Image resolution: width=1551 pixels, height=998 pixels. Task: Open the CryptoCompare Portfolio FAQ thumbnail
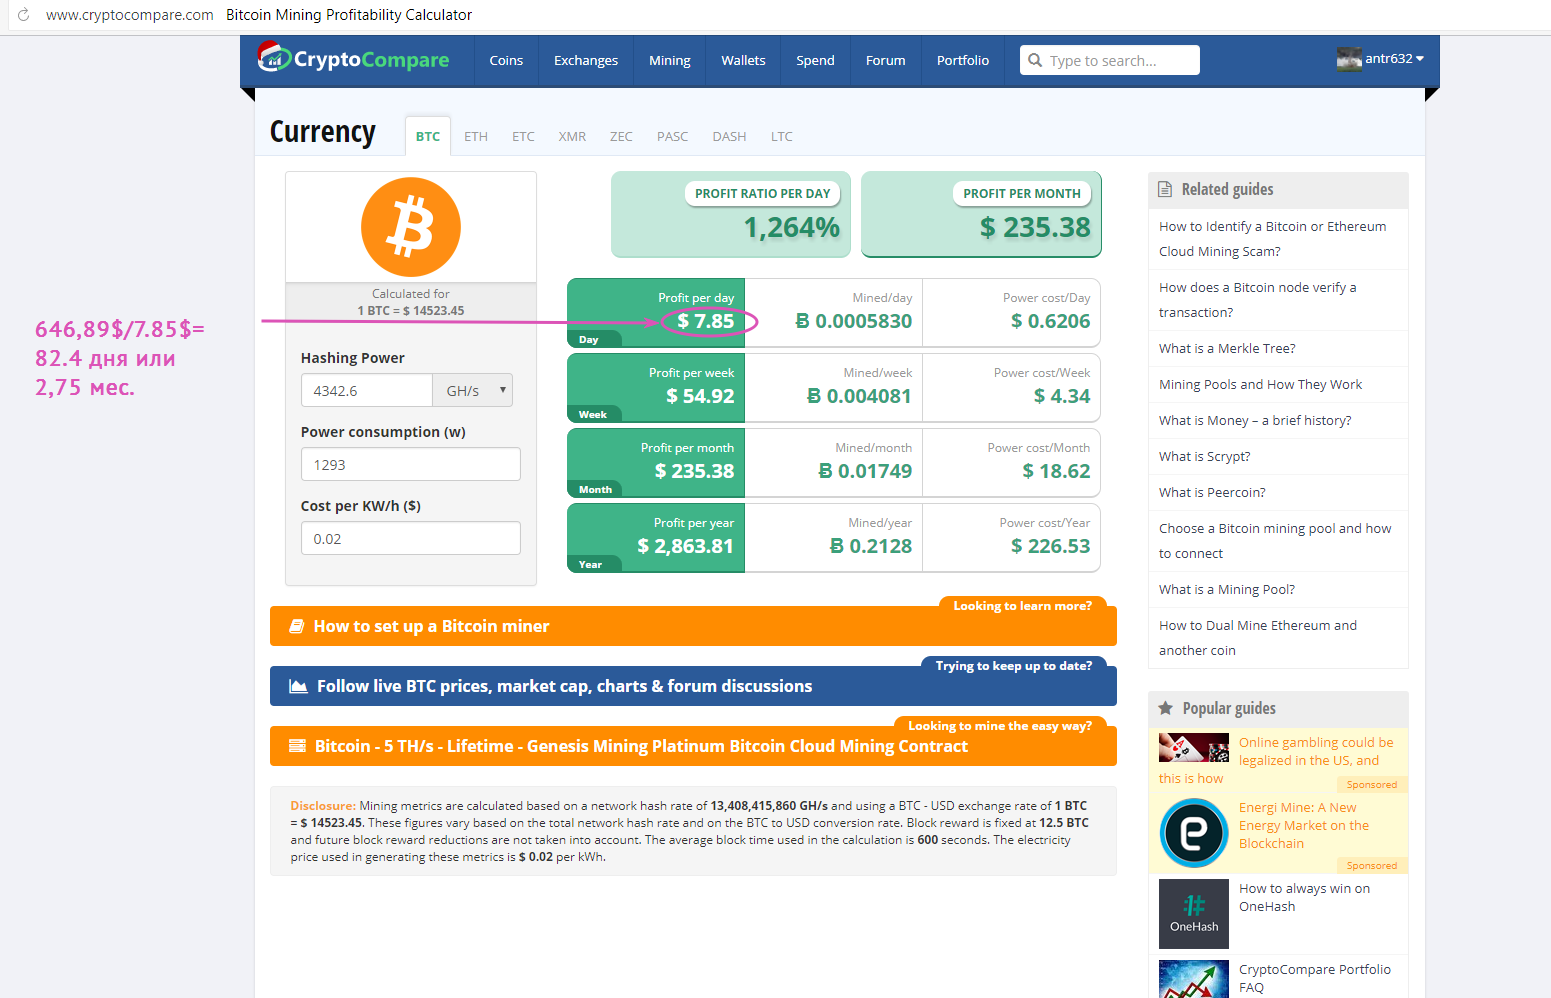point(1194,979)
